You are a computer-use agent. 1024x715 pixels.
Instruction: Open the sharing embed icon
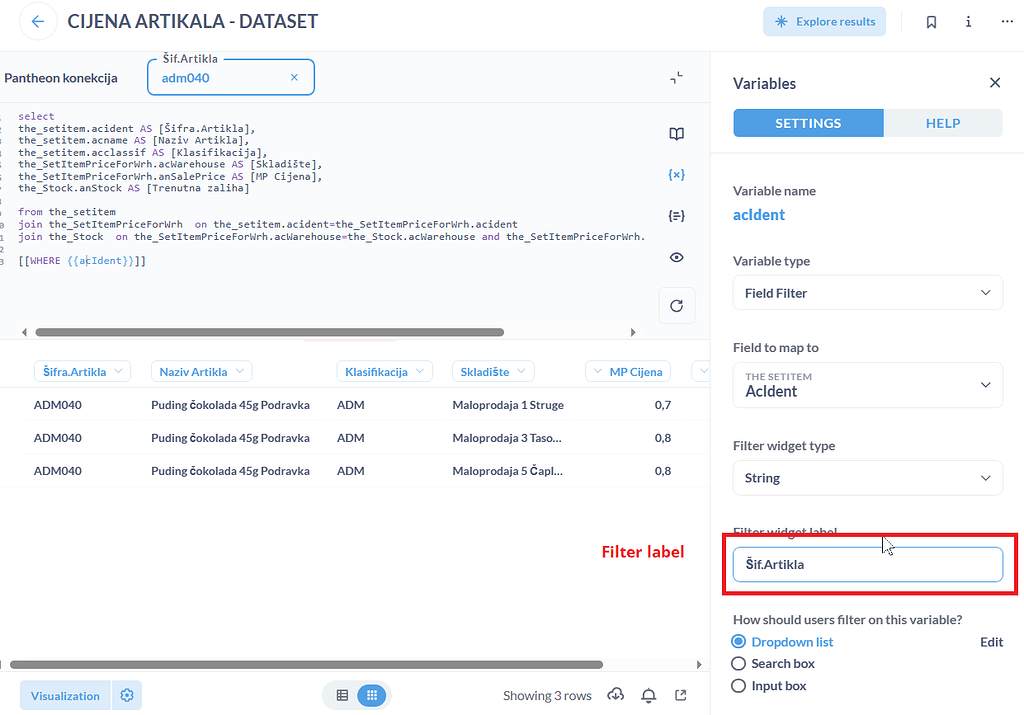[x=682, y=694]
